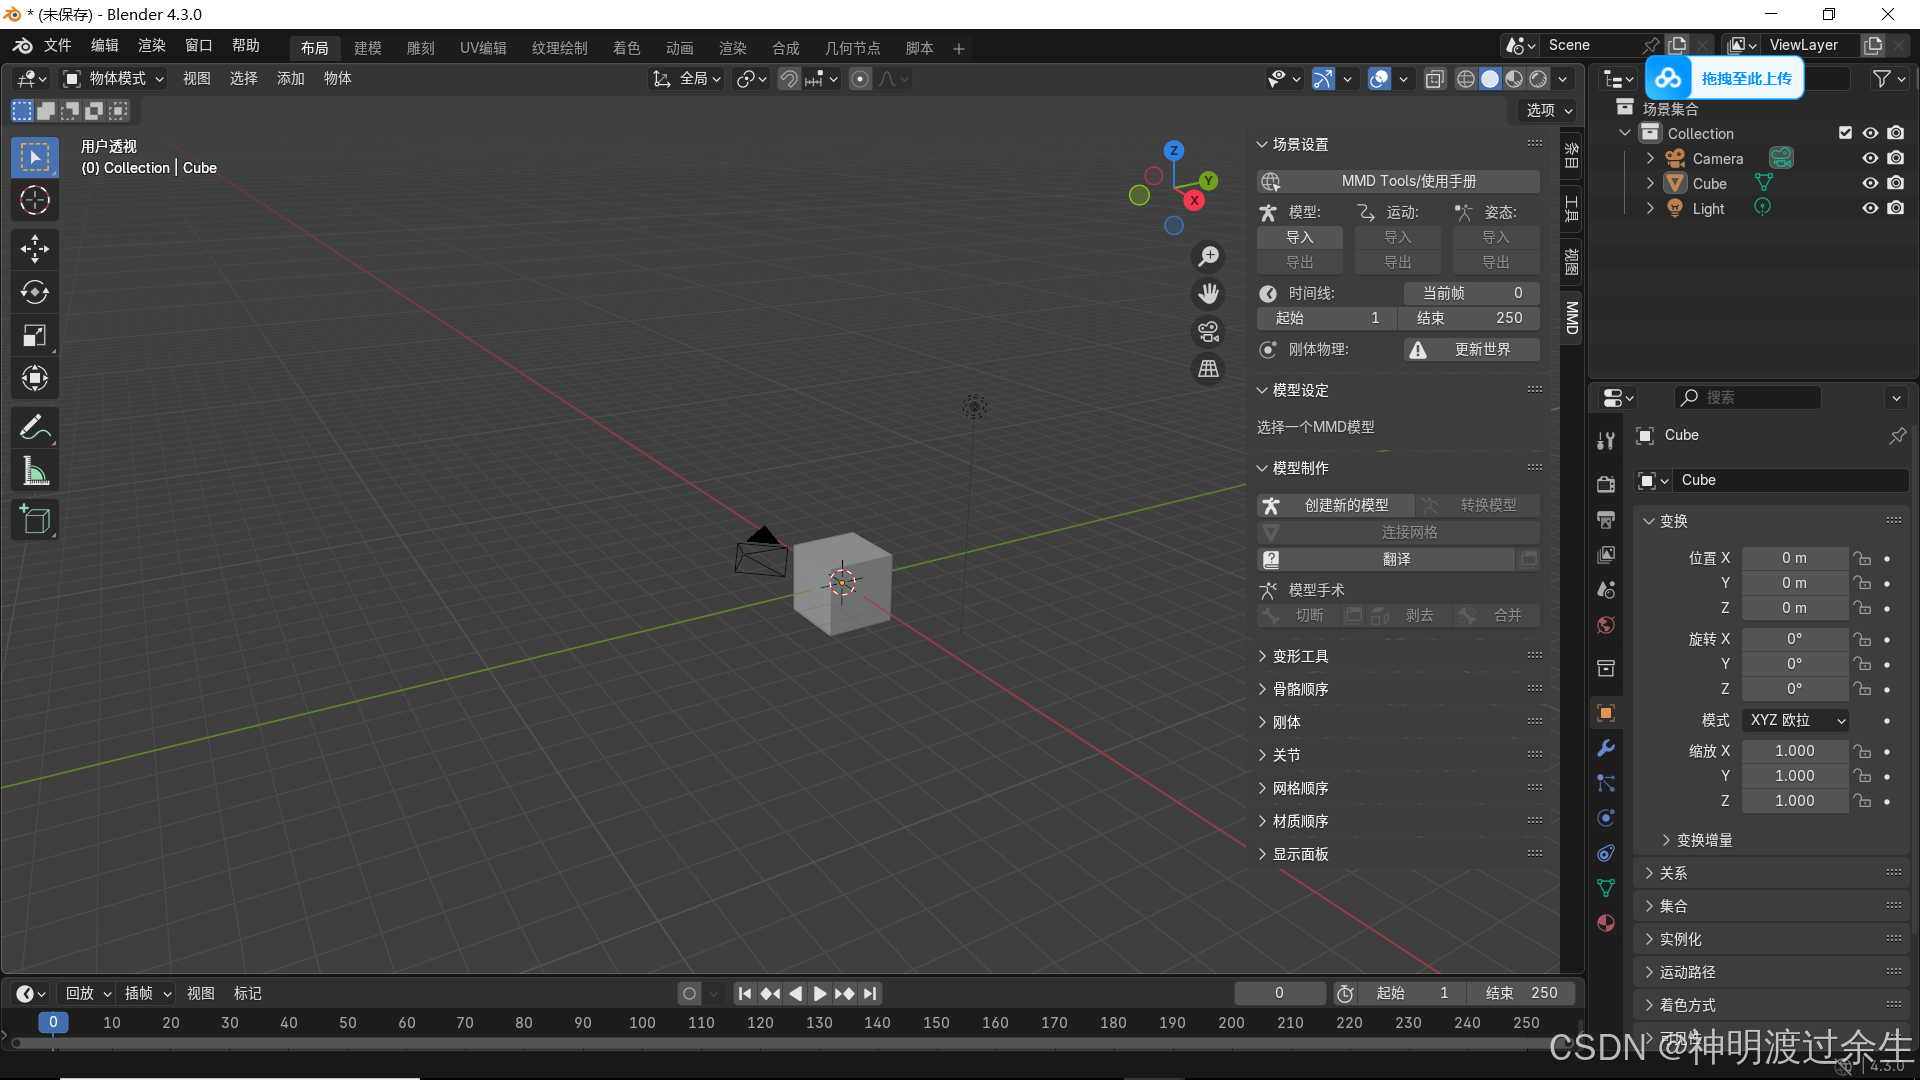This screenshot has height=1080, width=1920.
Task: Select the Move tool in toolbar
Action: 35,249
